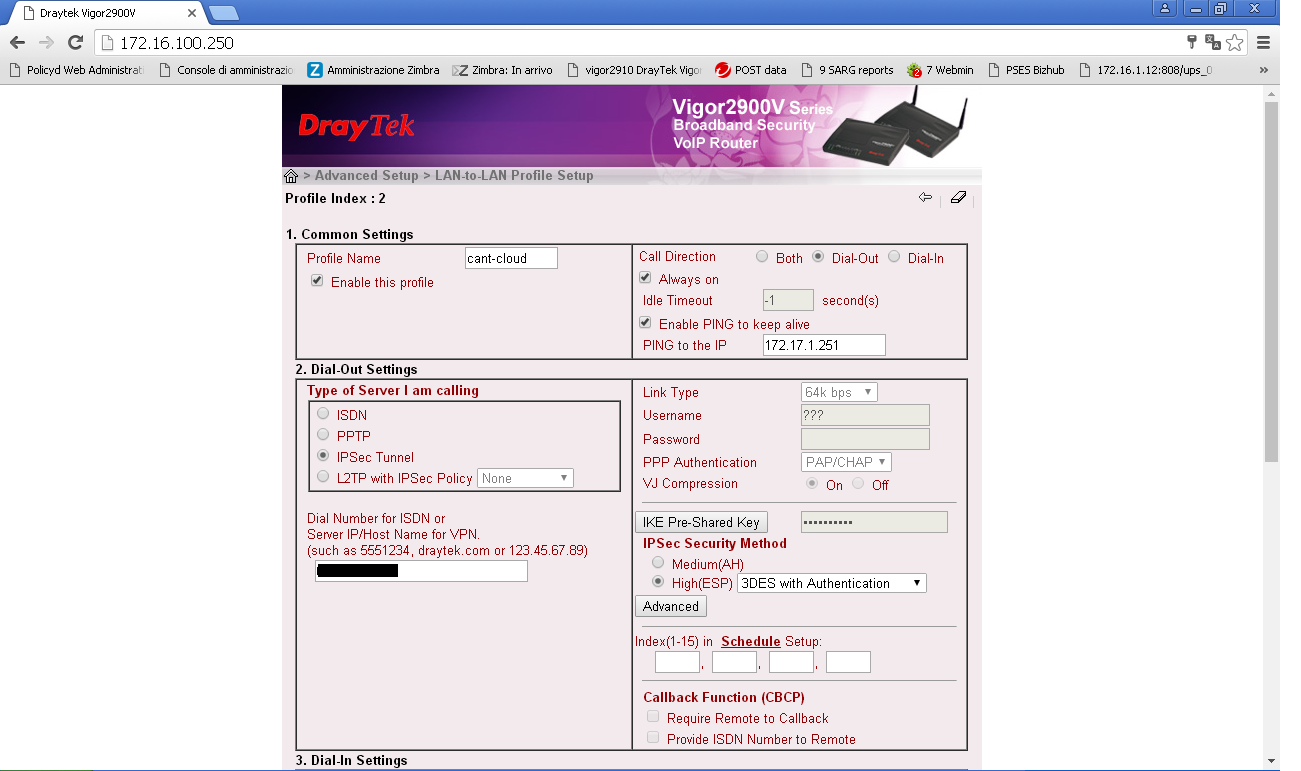This screenshot has height=771, width=1301.
Task: Click the address bar showing 172.16.100.250
Action: [640, 43]
